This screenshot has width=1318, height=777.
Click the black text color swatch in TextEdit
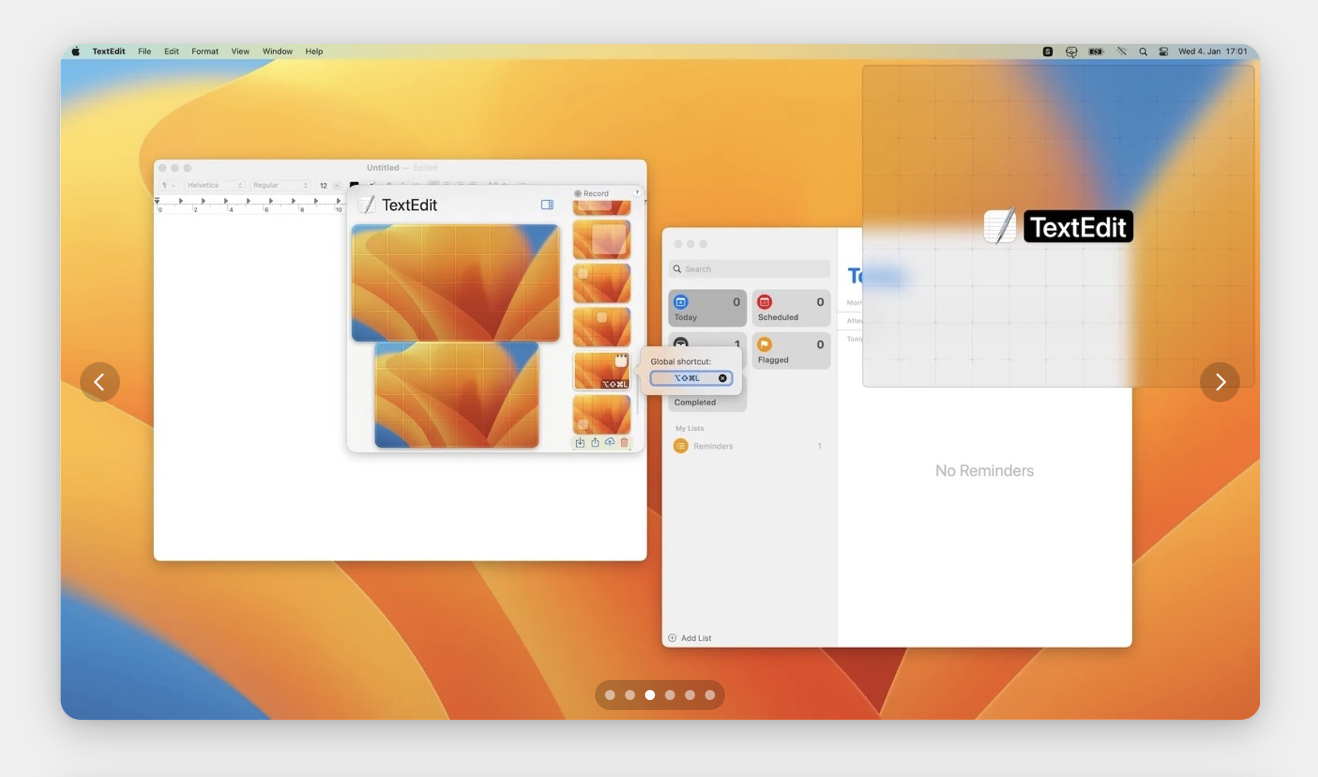click(x=353, y=185)
